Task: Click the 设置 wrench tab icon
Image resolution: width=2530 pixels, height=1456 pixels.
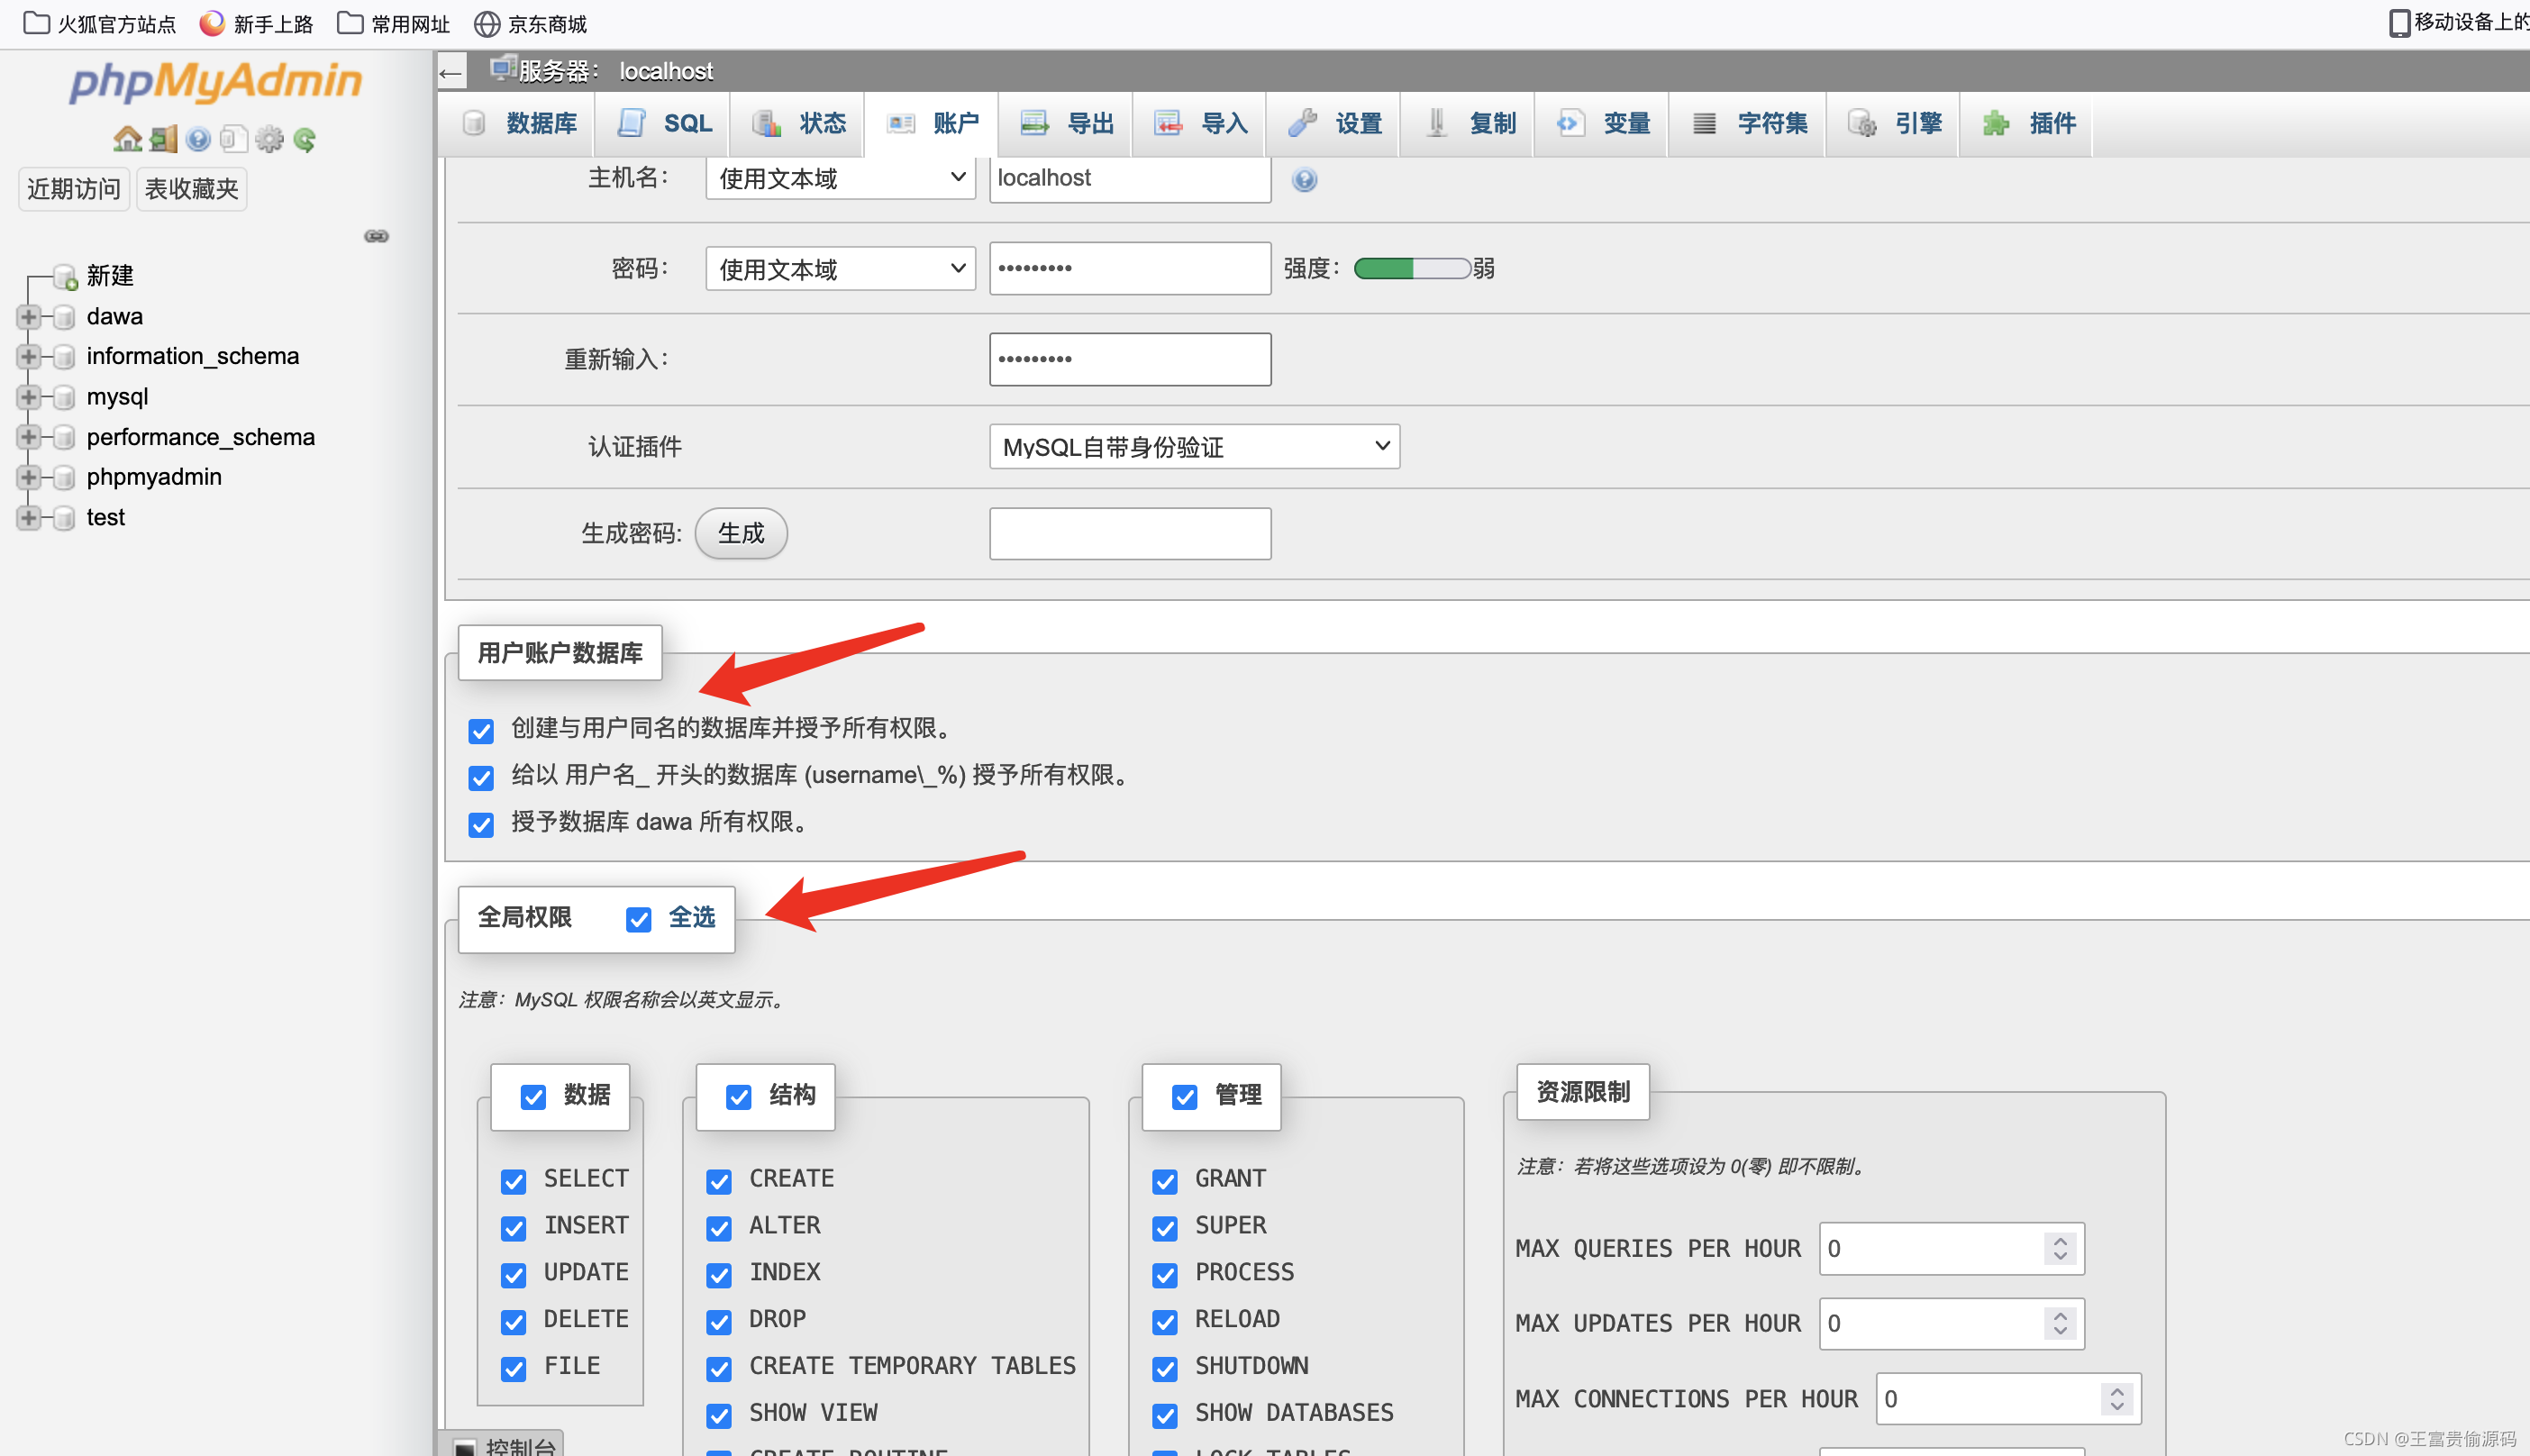Action: tap(1302, 123)
